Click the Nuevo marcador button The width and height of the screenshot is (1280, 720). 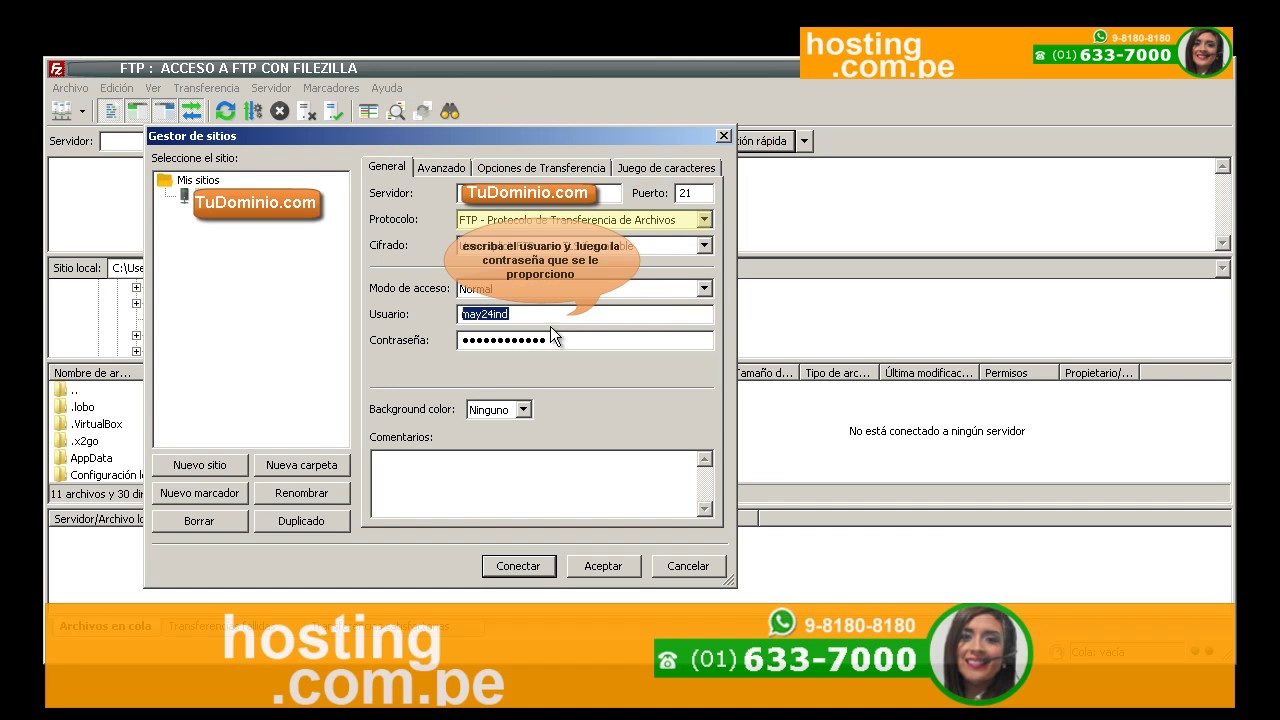point(200,493)
